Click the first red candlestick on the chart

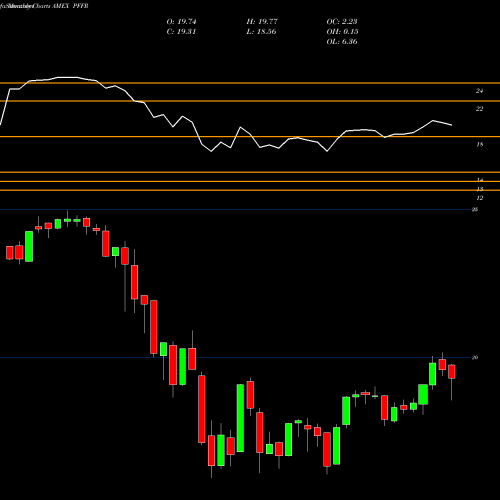10,253
